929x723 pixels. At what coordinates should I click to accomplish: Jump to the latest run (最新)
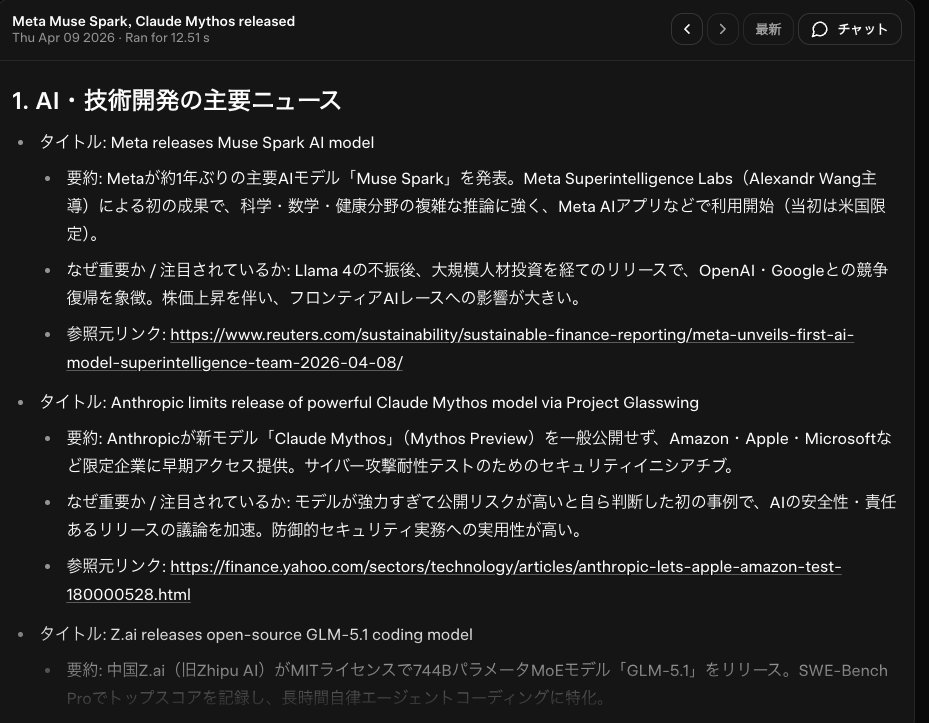click(768, 29)
